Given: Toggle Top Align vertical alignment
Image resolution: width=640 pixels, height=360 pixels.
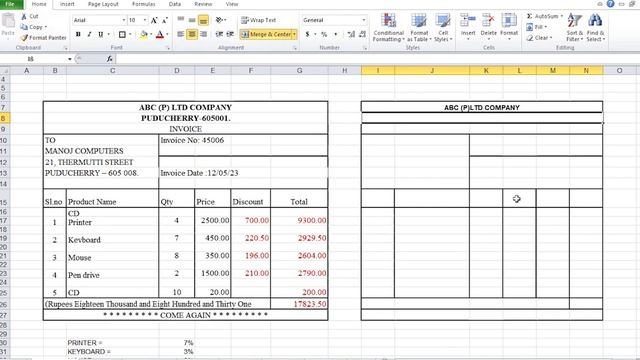Looking at the screenshot, I should point(181,20).
